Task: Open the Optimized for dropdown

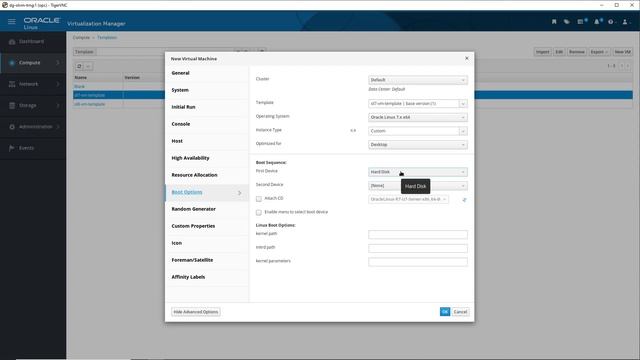Action: (x=418, y=144)
